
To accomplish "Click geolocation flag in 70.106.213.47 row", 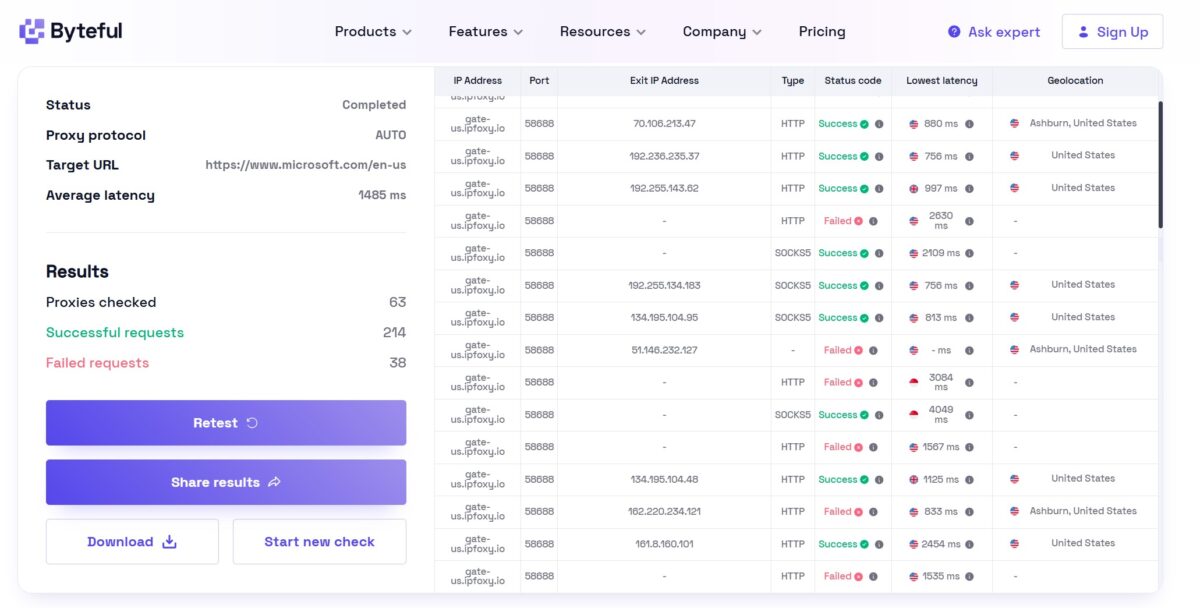I will click(x=1014, y=124).
